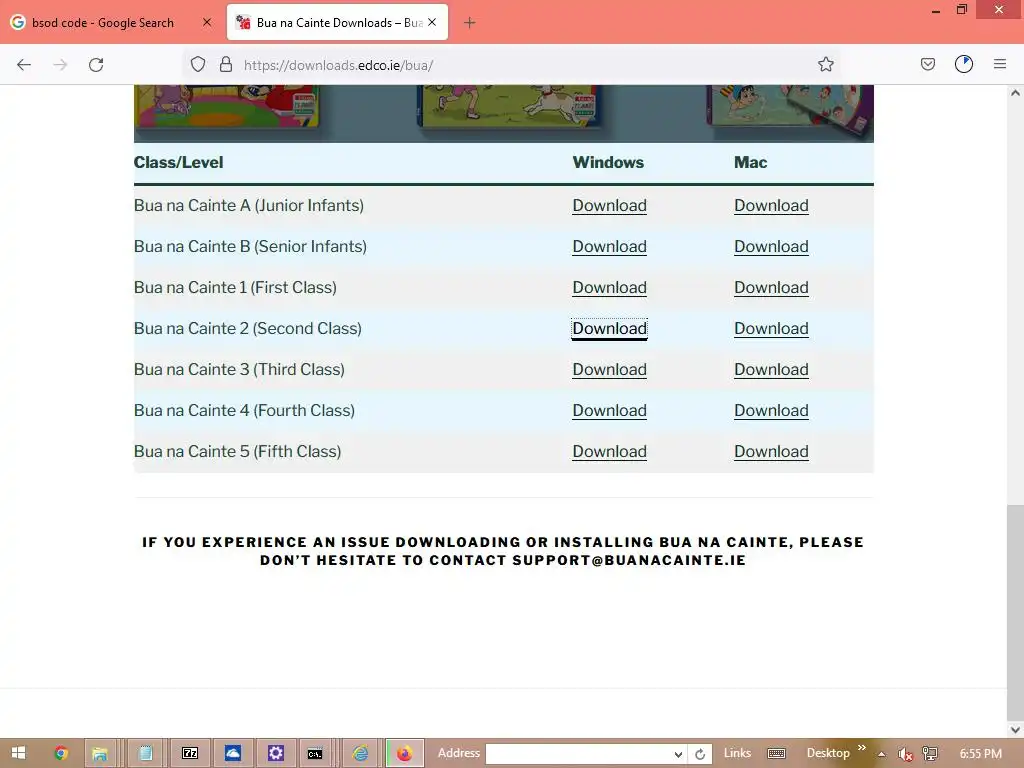
Task: Open the Settings gear taskbar icon
Action: click(276, 754)
